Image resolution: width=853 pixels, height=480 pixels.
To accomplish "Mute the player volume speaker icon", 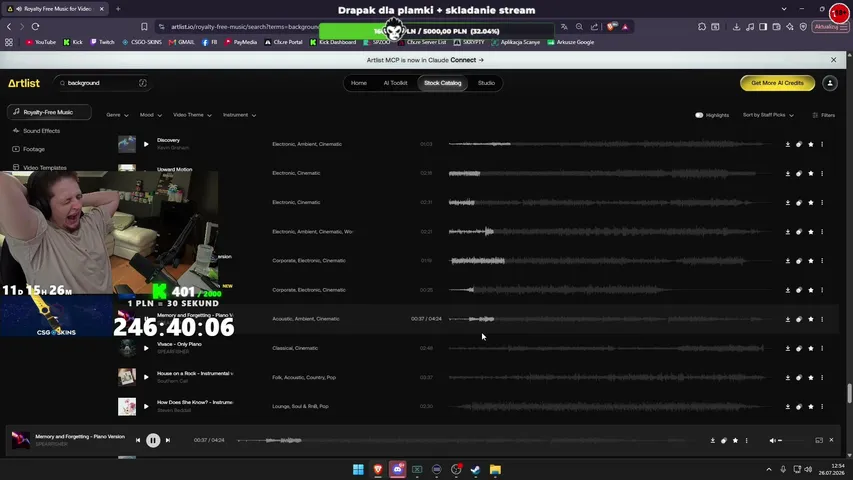I will [x=772, y=440].
